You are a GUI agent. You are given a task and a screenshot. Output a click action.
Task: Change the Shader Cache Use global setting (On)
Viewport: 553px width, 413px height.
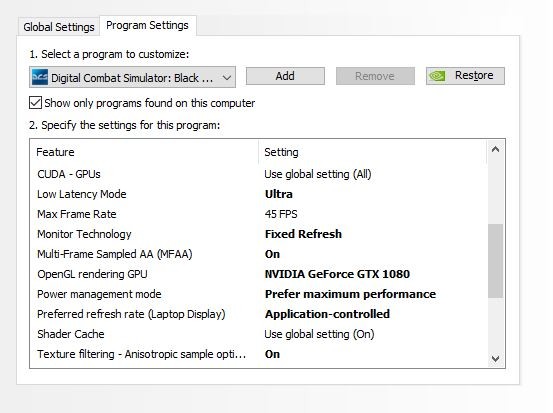tap(320, 334)
